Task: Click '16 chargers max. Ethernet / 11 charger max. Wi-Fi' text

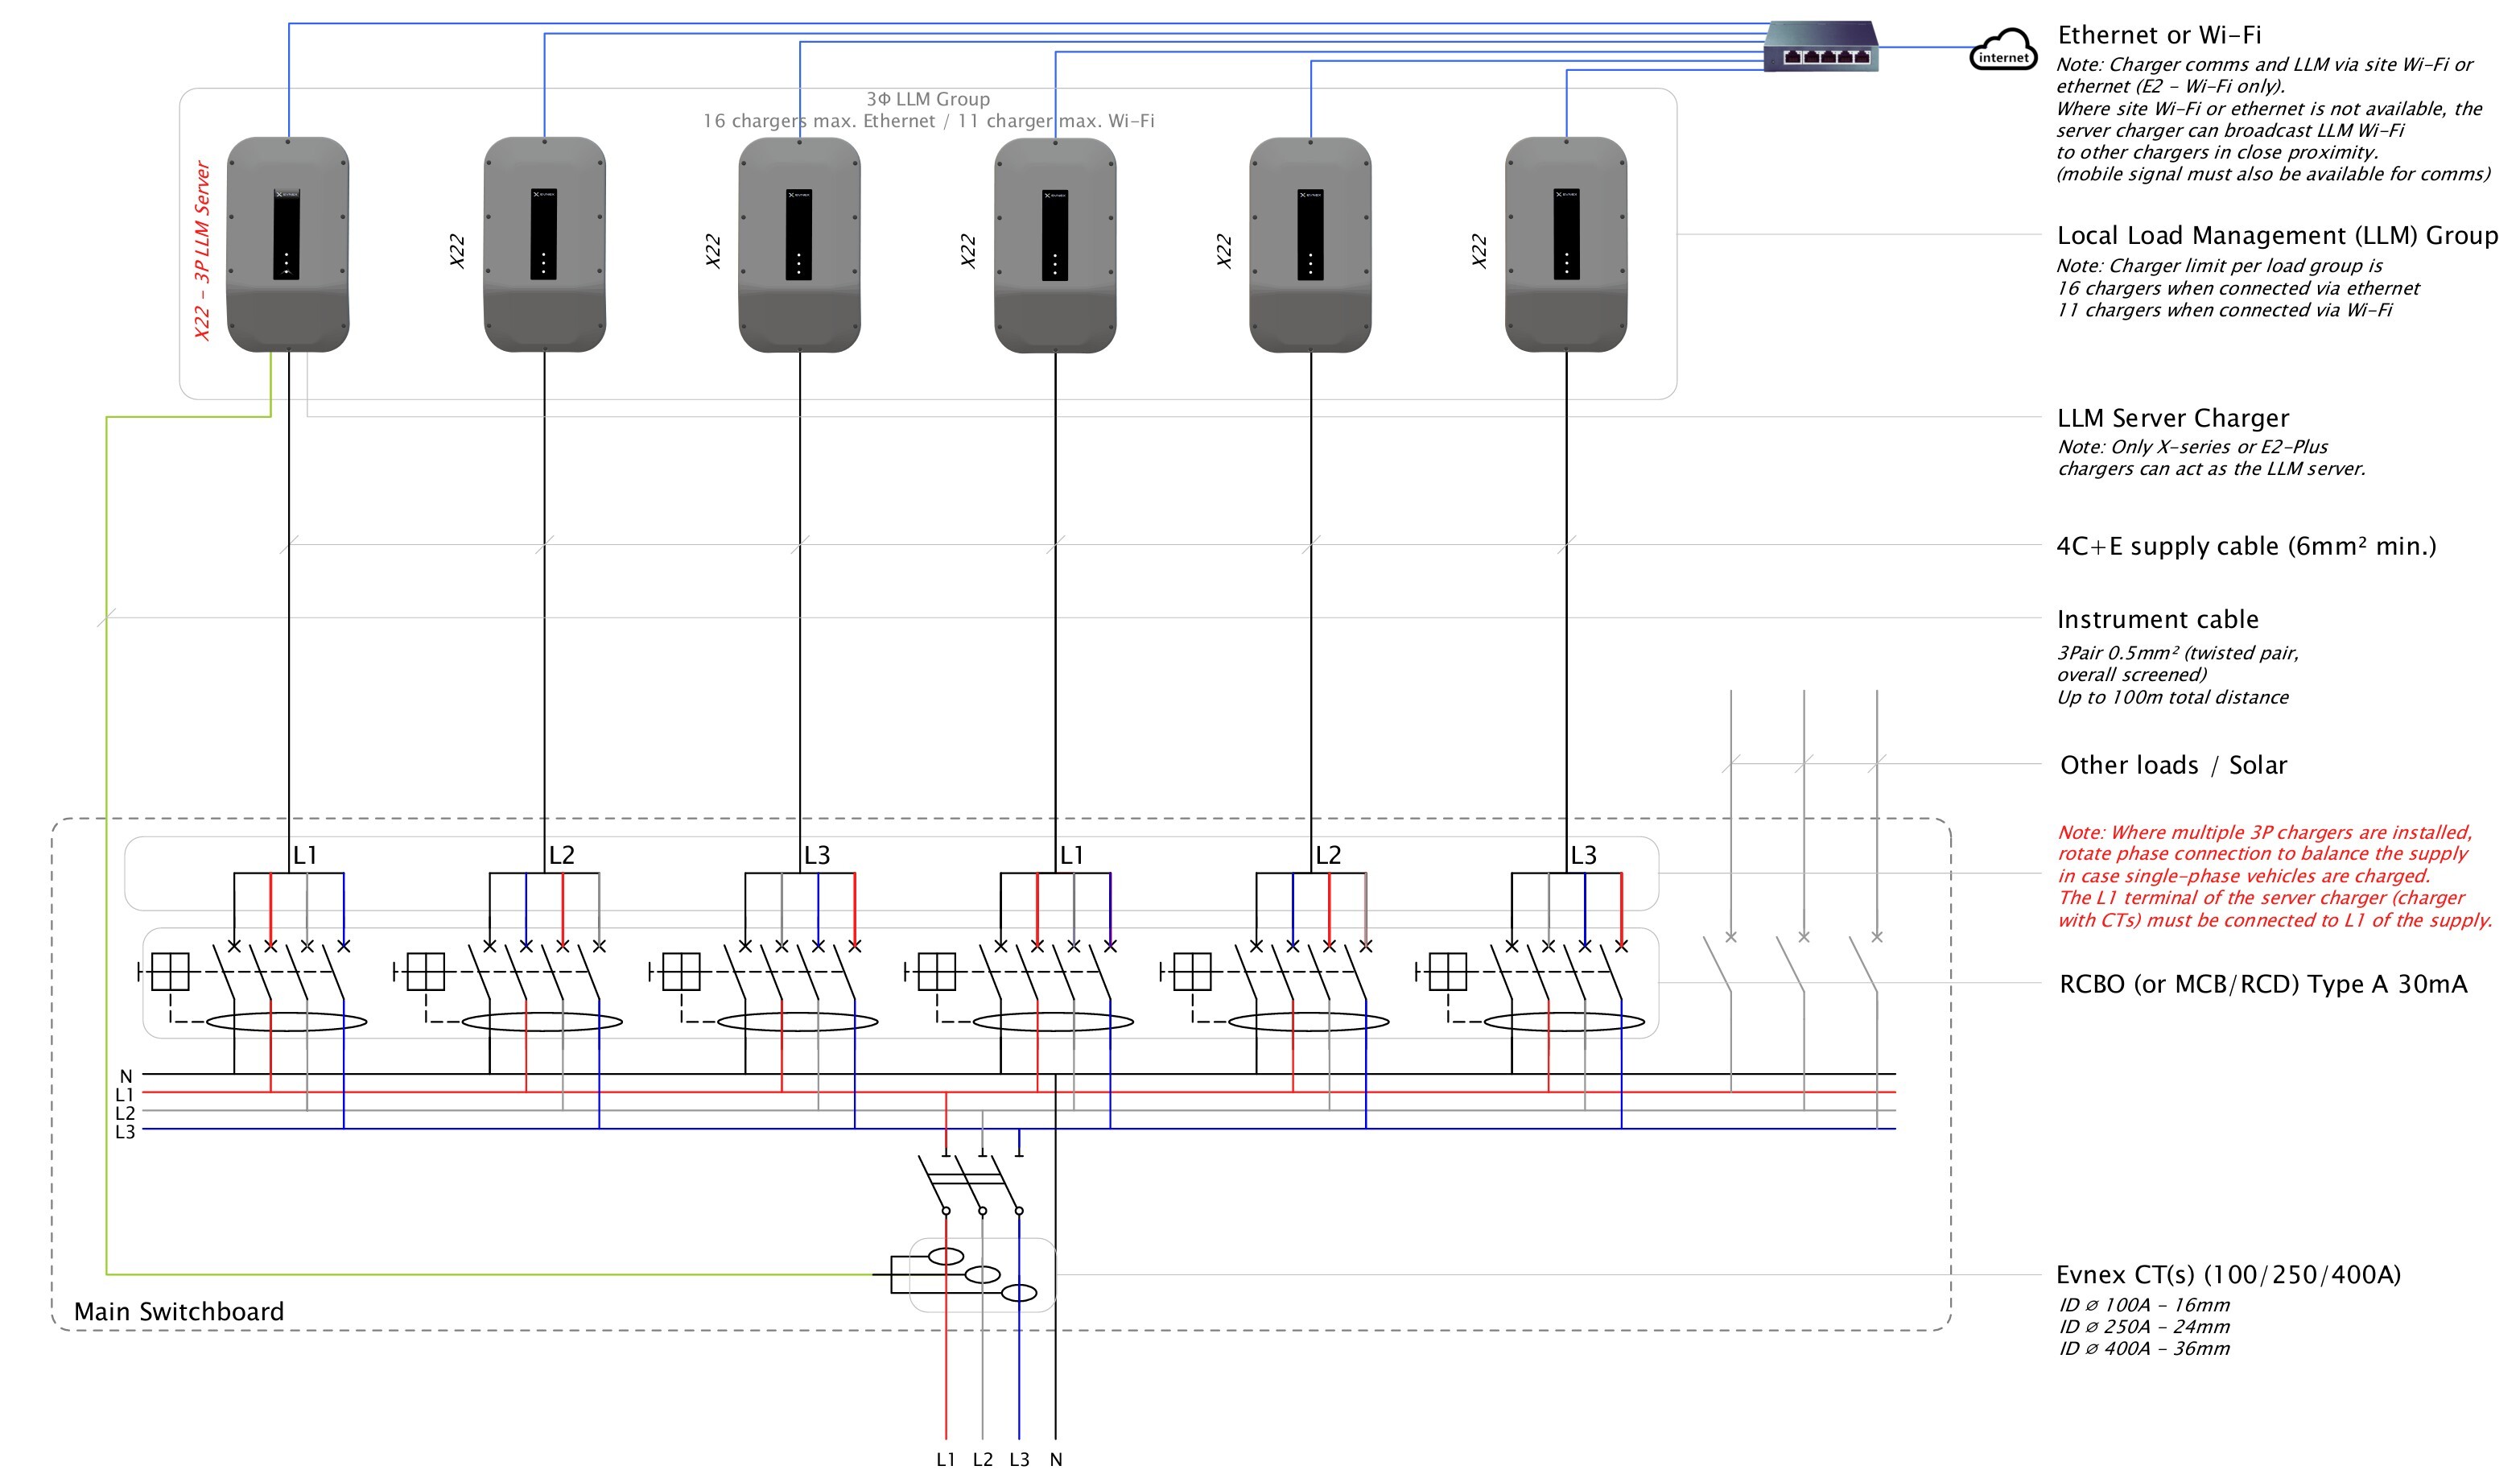Action: tap(928, 121)
